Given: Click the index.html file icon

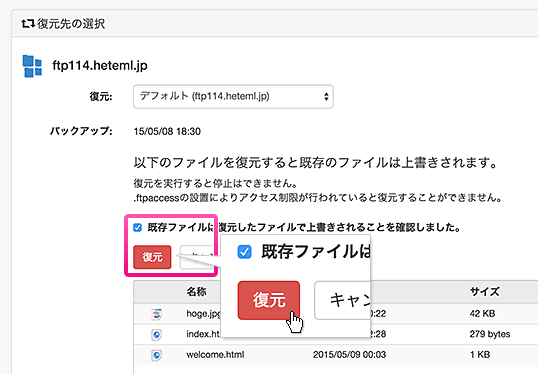Looking at the screenshot, I should click(x=156, y=334).
